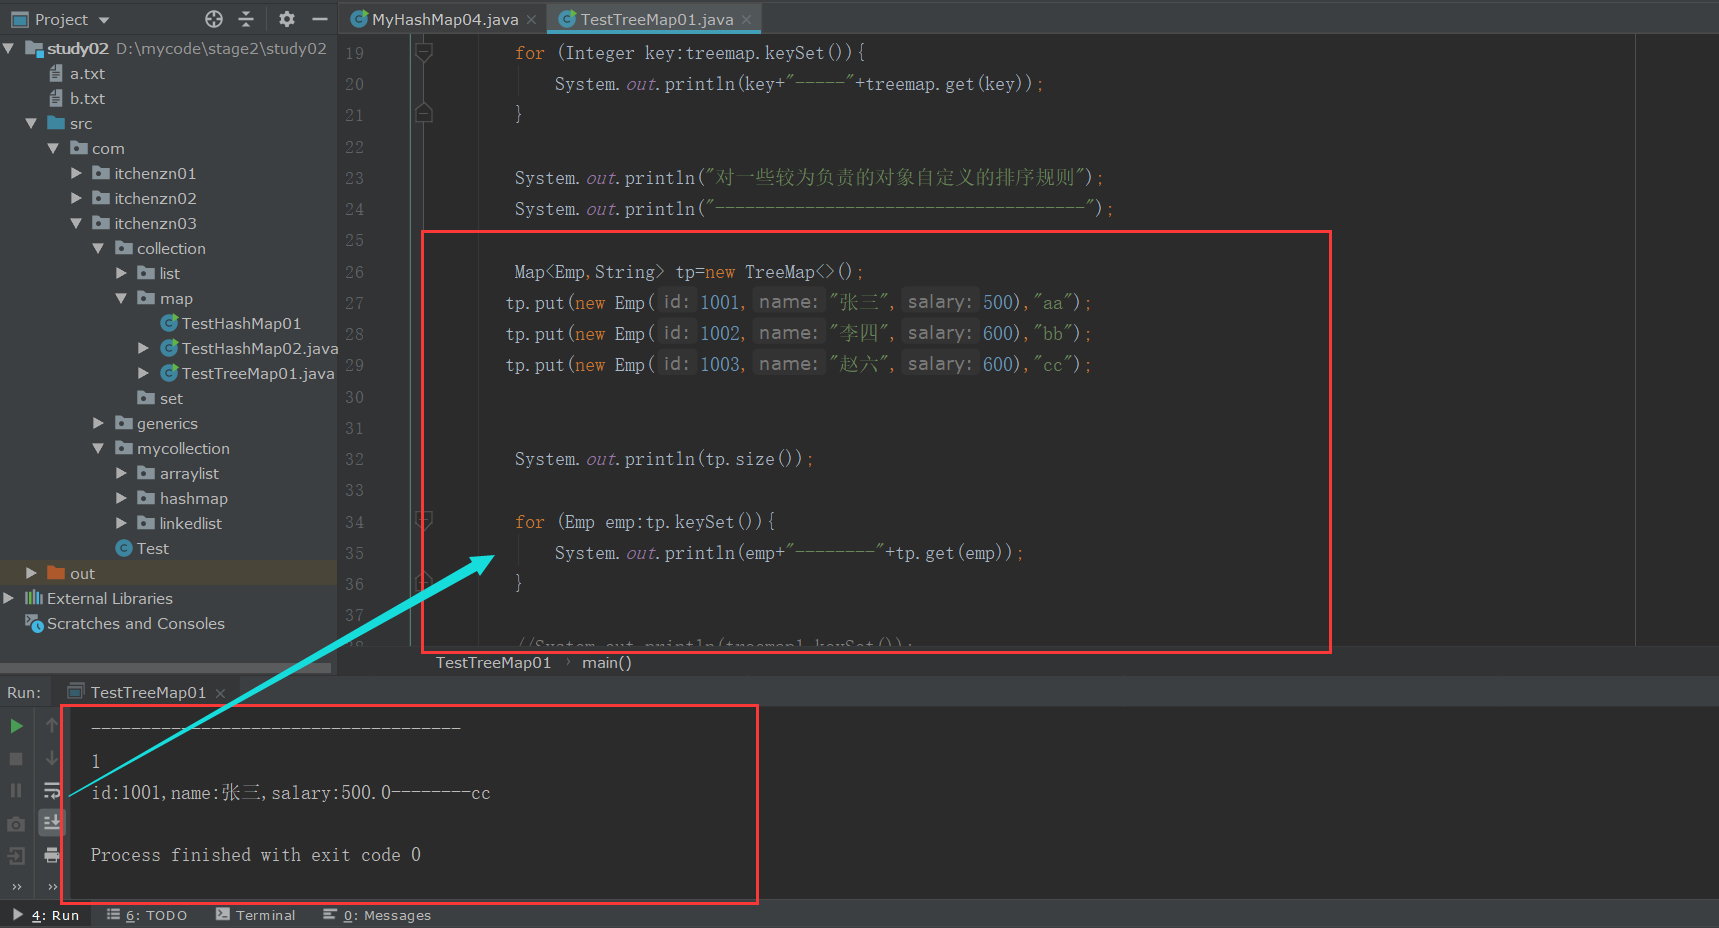Click in code line tp.size() println
This screenshot has width=1719, height=928.
click(663, 459)
